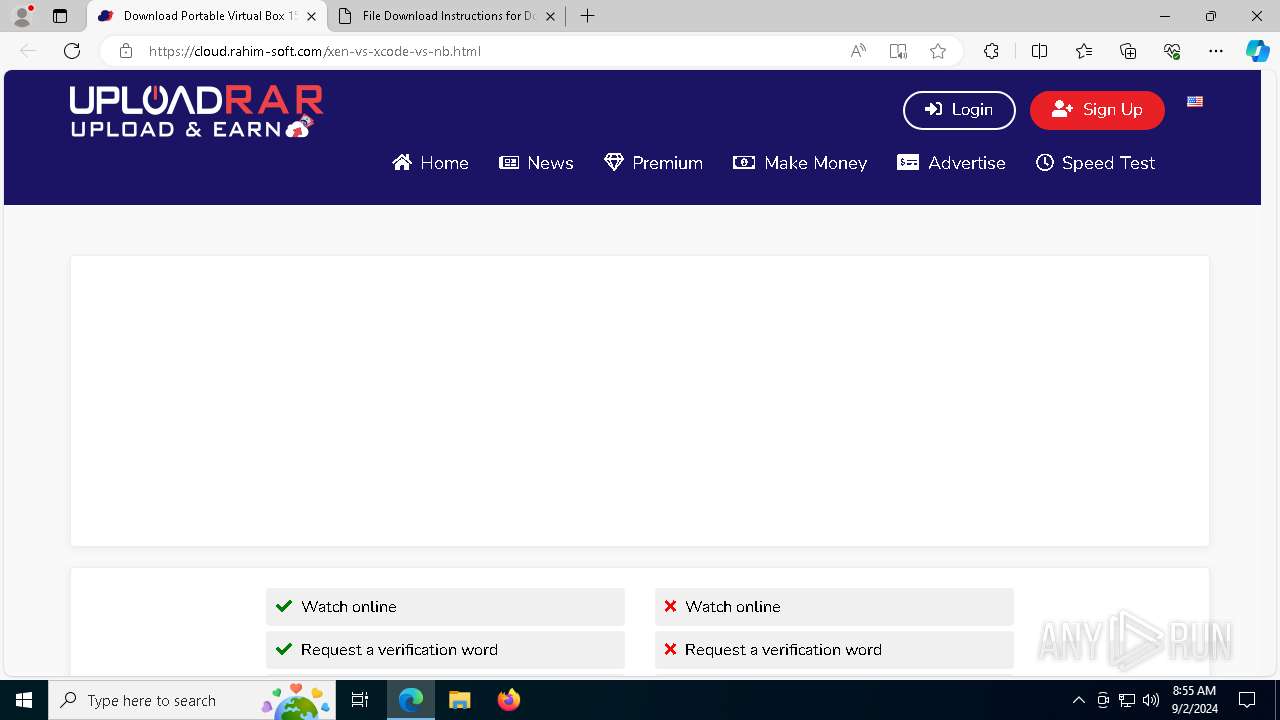Open the Speed Test menu item
This screenshot has height=720, width=1280.
point(1095,163)
